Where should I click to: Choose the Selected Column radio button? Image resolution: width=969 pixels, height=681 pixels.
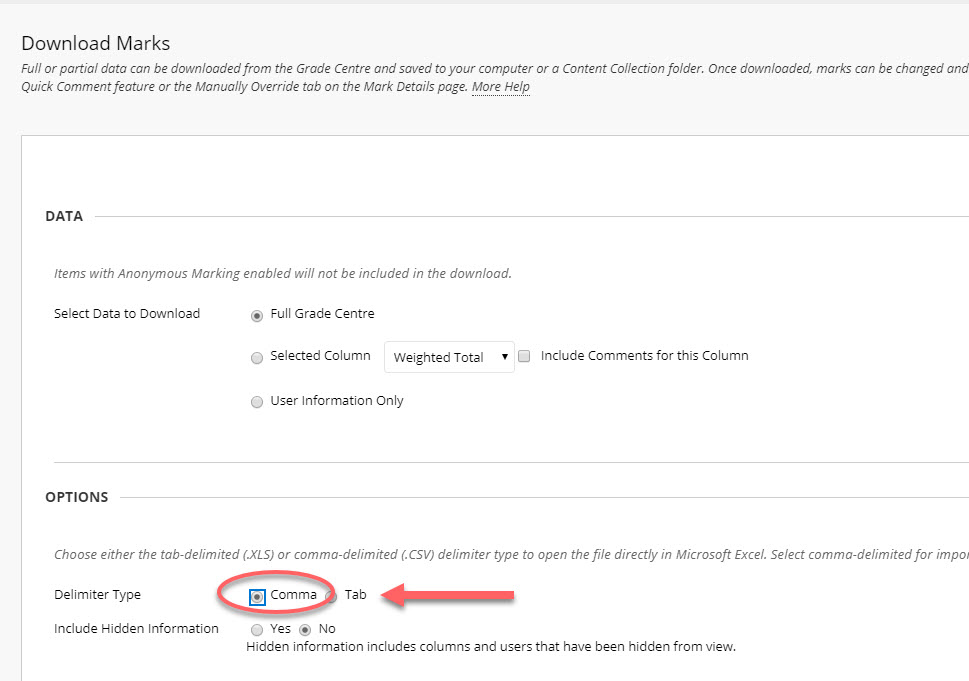point(258,357)
